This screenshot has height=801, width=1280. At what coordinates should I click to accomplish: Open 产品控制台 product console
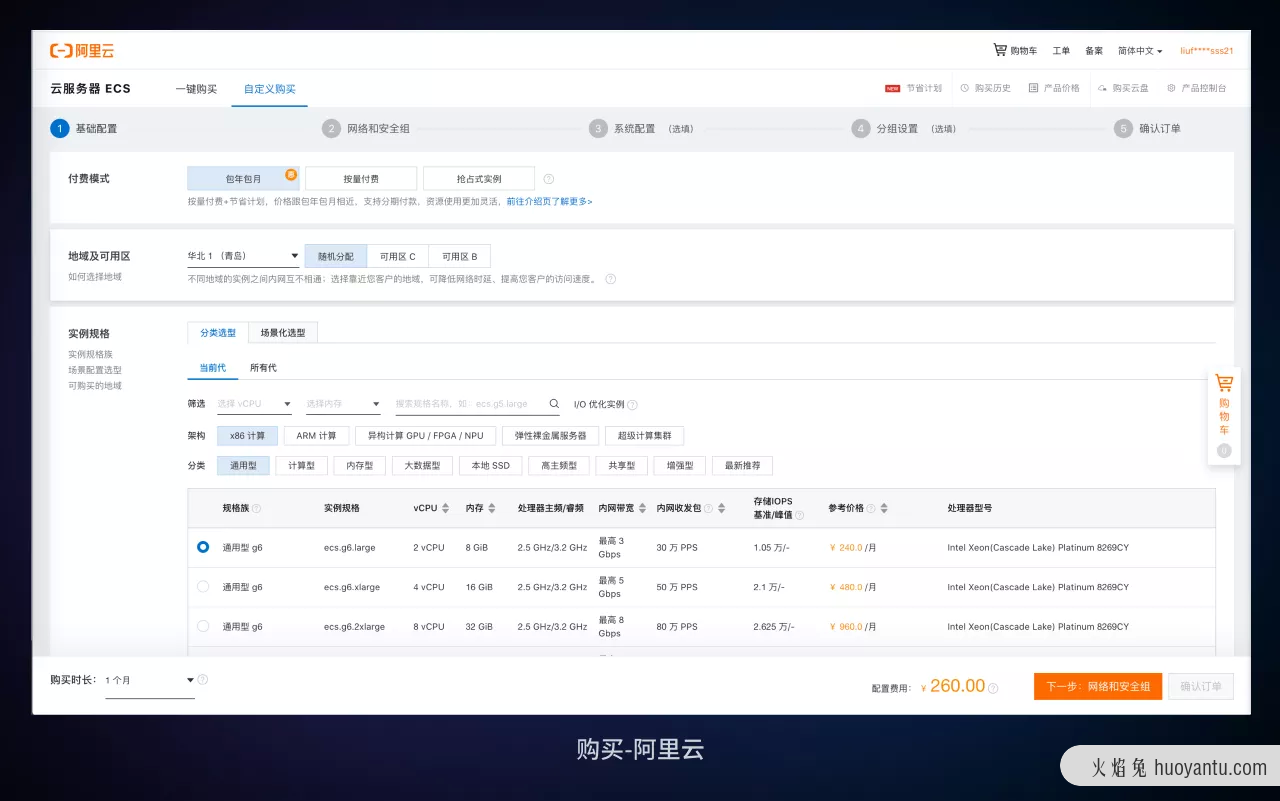click(1196, 88)
